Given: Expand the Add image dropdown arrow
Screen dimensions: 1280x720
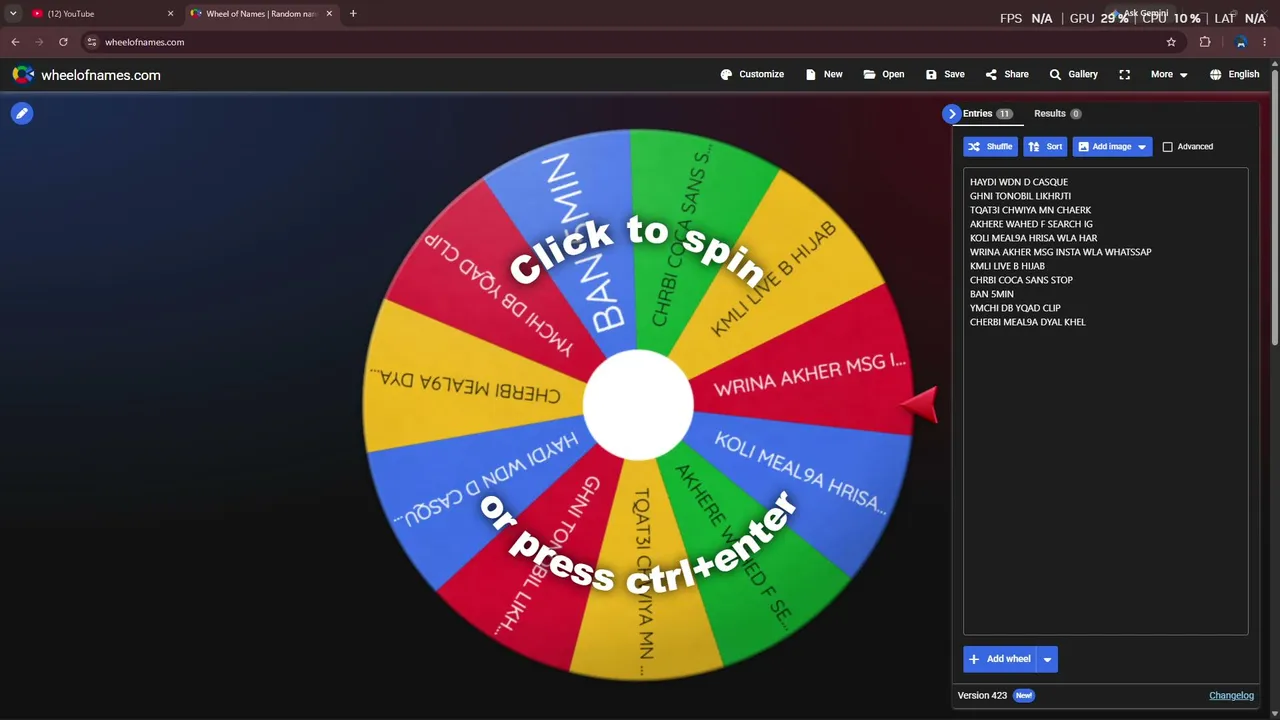Looking at the screenshot, I should tap(1142, 147).
